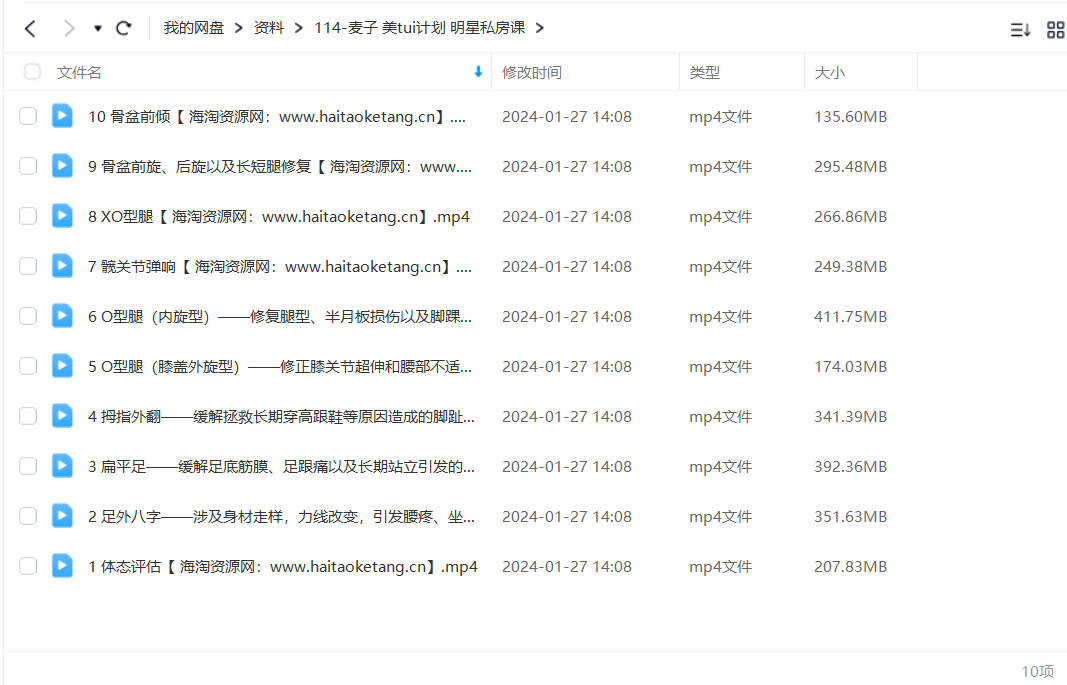Check the box for 10 骨盆前倾 file
Image resolution: width=1067 pixels, height=685 pixels.
pos(28,116)
